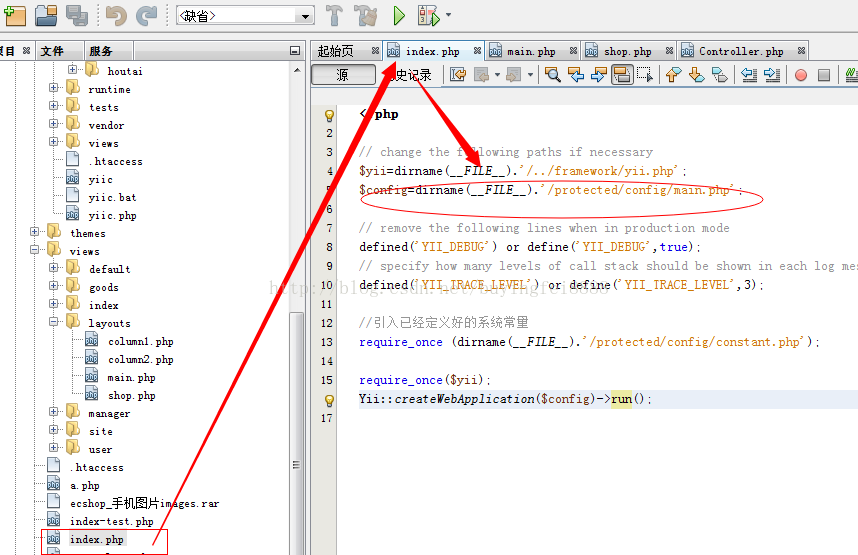Expand the houtai folder
Screen dimensions: 858x555
(x=72, y=70)
